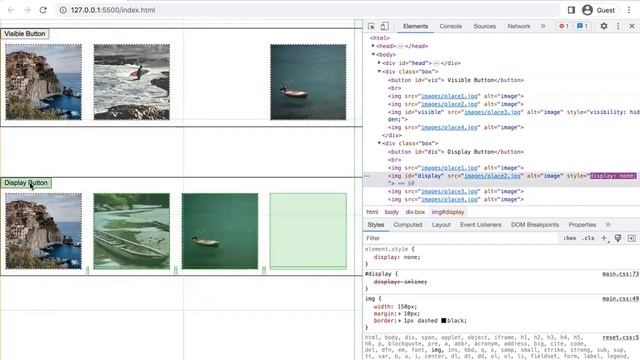Viewport: 640px width, 360px height.
Task: Click the cliff village image in top row
Action: (x=43, y=82)
